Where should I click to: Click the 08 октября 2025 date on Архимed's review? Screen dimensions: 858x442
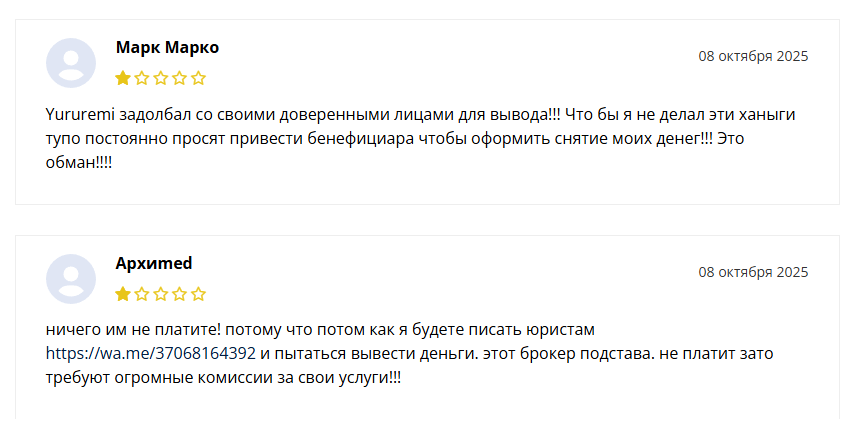click(x=753, y=272)
